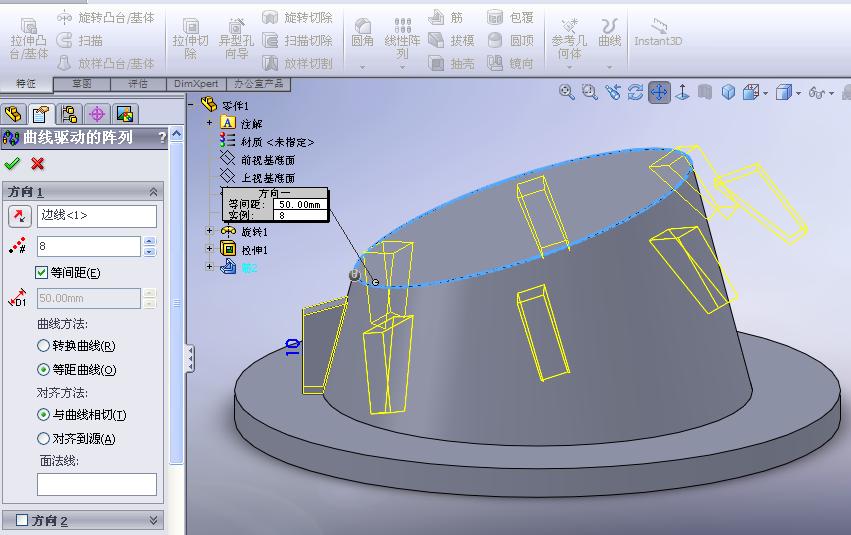This screenshot has width=851, height=535.
Task: Select the 转换曲线(R) radio option
Action: [43, 346]
